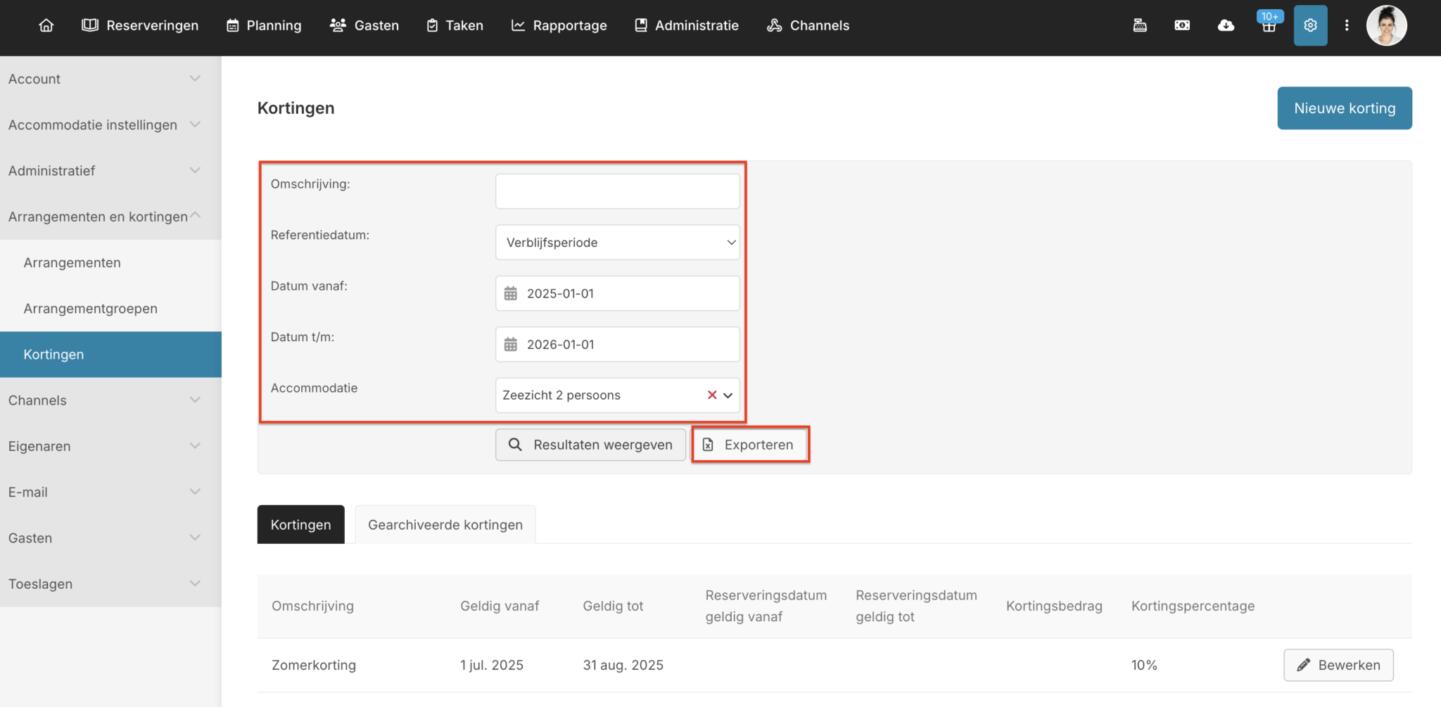Open the Referentiedatum dropdown
Screen dimensions: 1441x707
click(617, 242)
